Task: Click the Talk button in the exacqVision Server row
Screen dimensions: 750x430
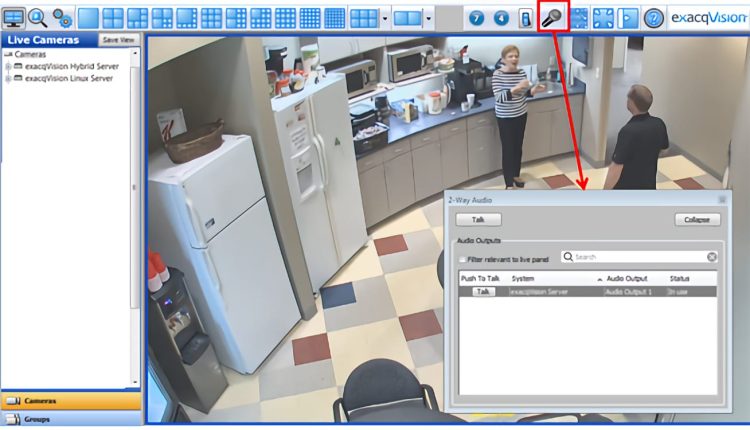Action: [483, 291]
